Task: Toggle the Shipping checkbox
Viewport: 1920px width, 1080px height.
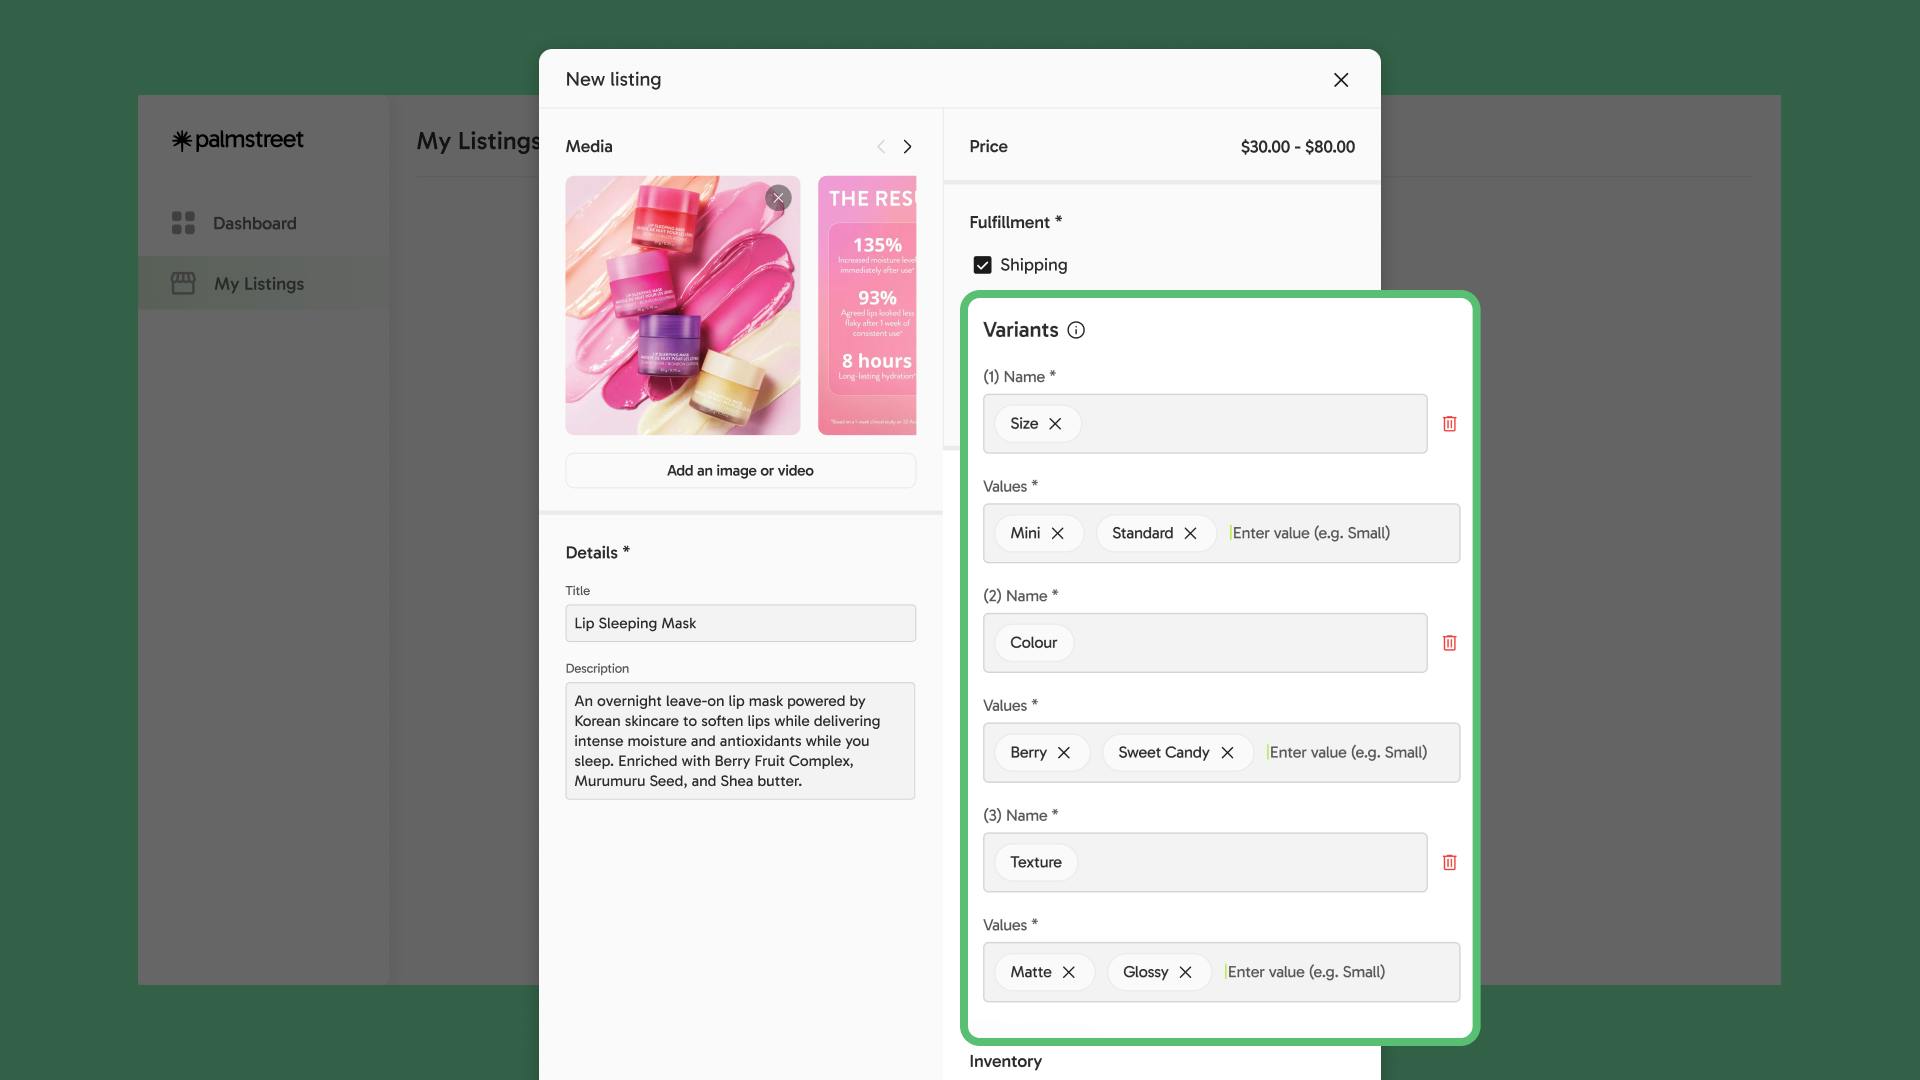Action: (x=982, y=265)
